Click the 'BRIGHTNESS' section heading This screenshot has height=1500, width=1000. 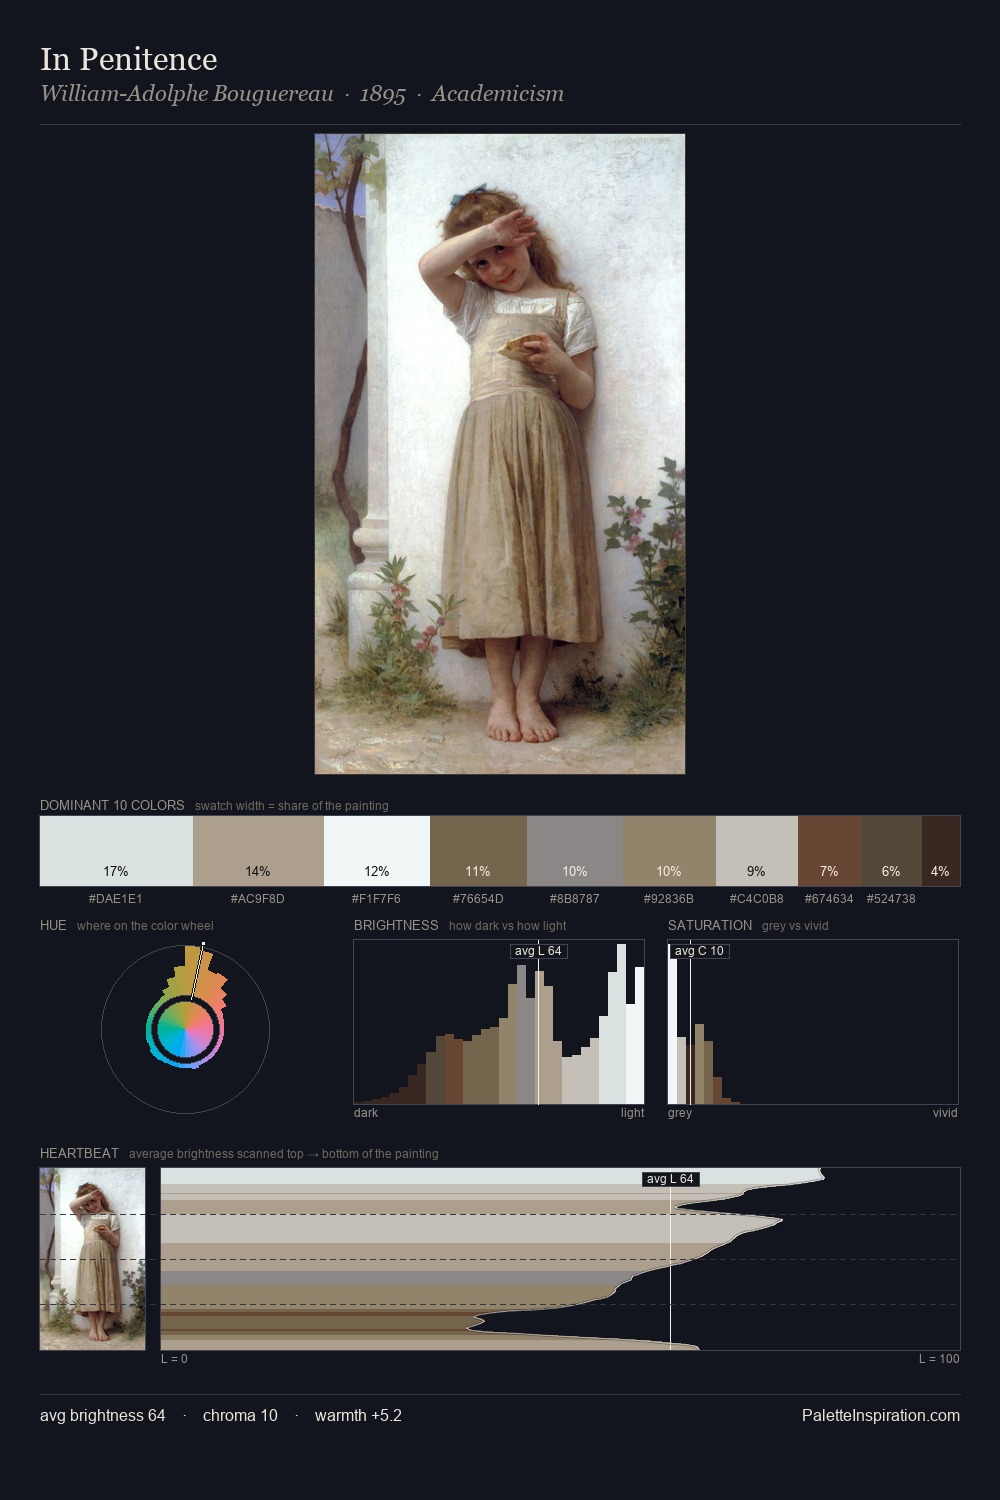pos(396,925)
